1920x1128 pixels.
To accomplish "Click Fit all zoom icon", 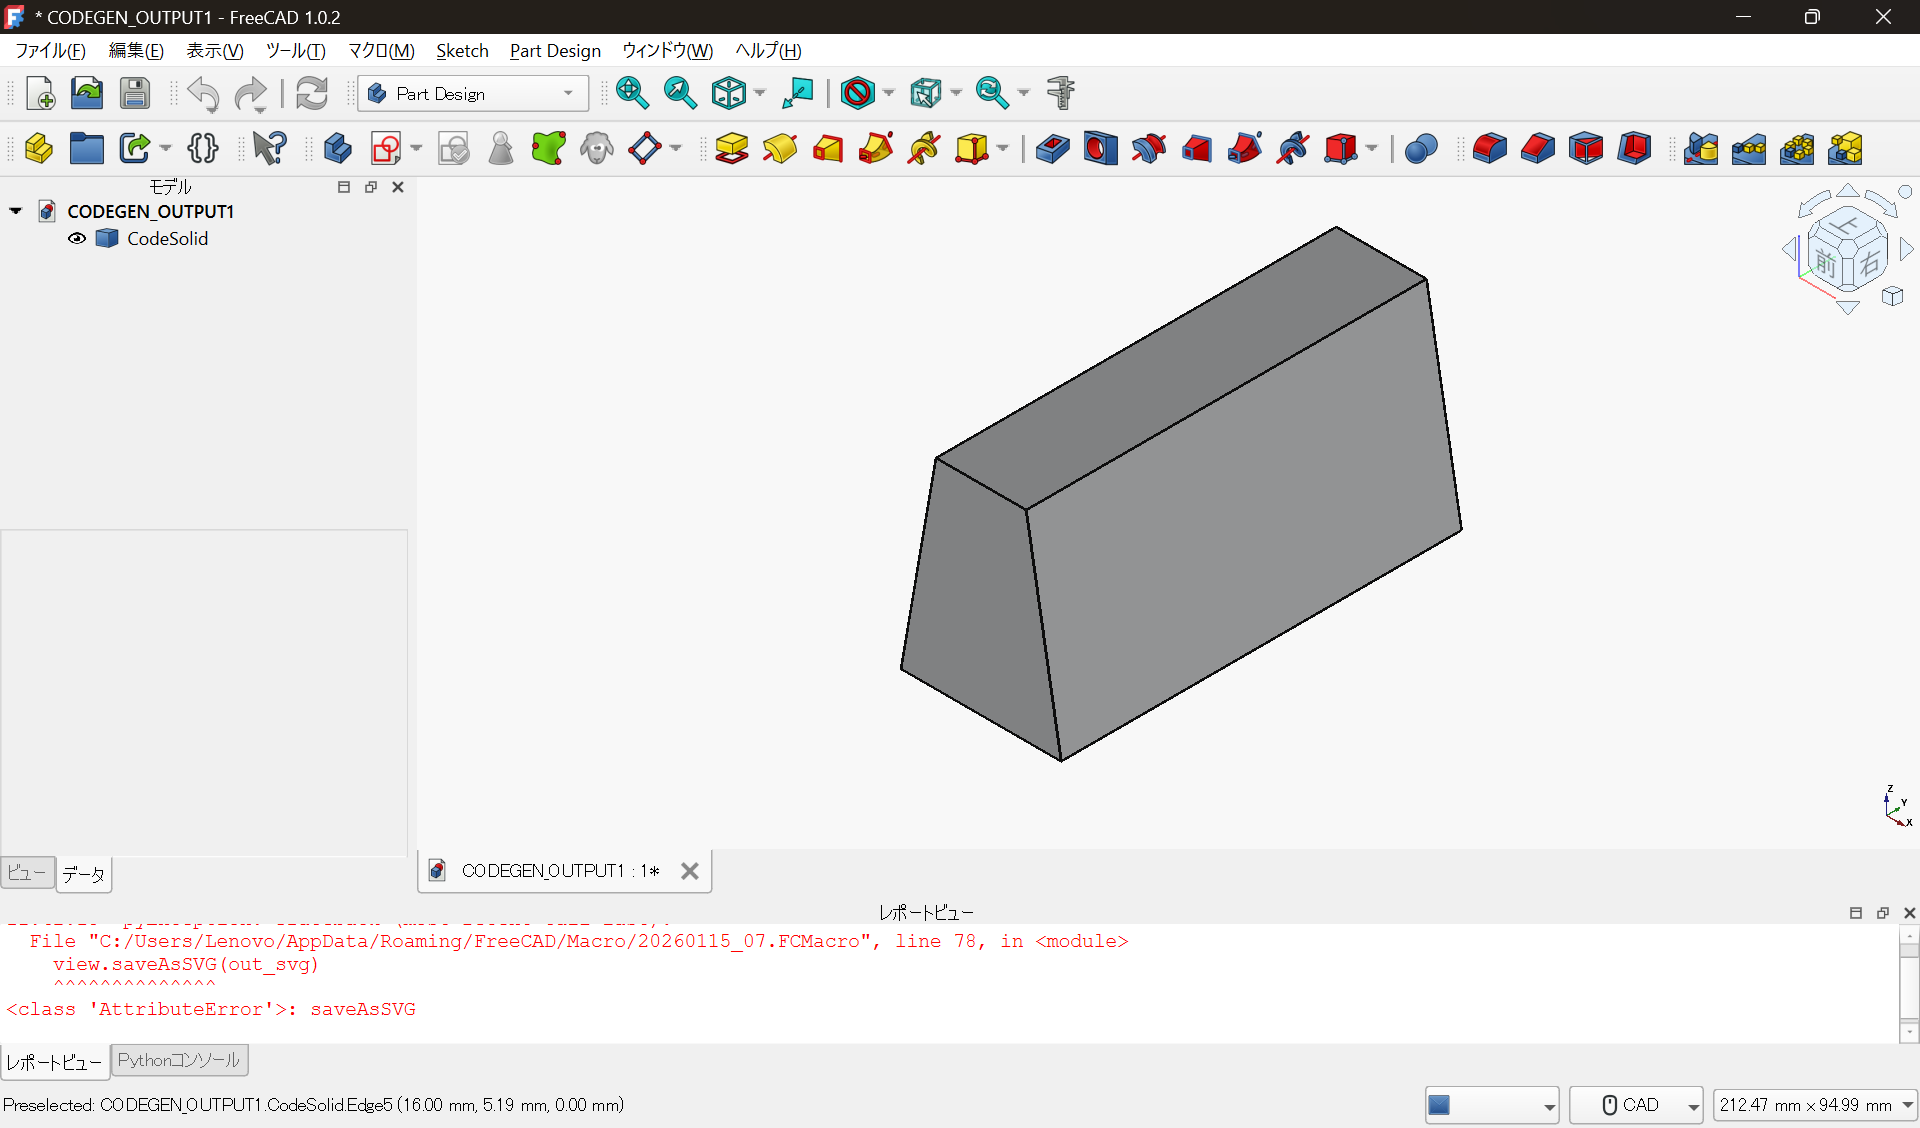I will 632,93.
